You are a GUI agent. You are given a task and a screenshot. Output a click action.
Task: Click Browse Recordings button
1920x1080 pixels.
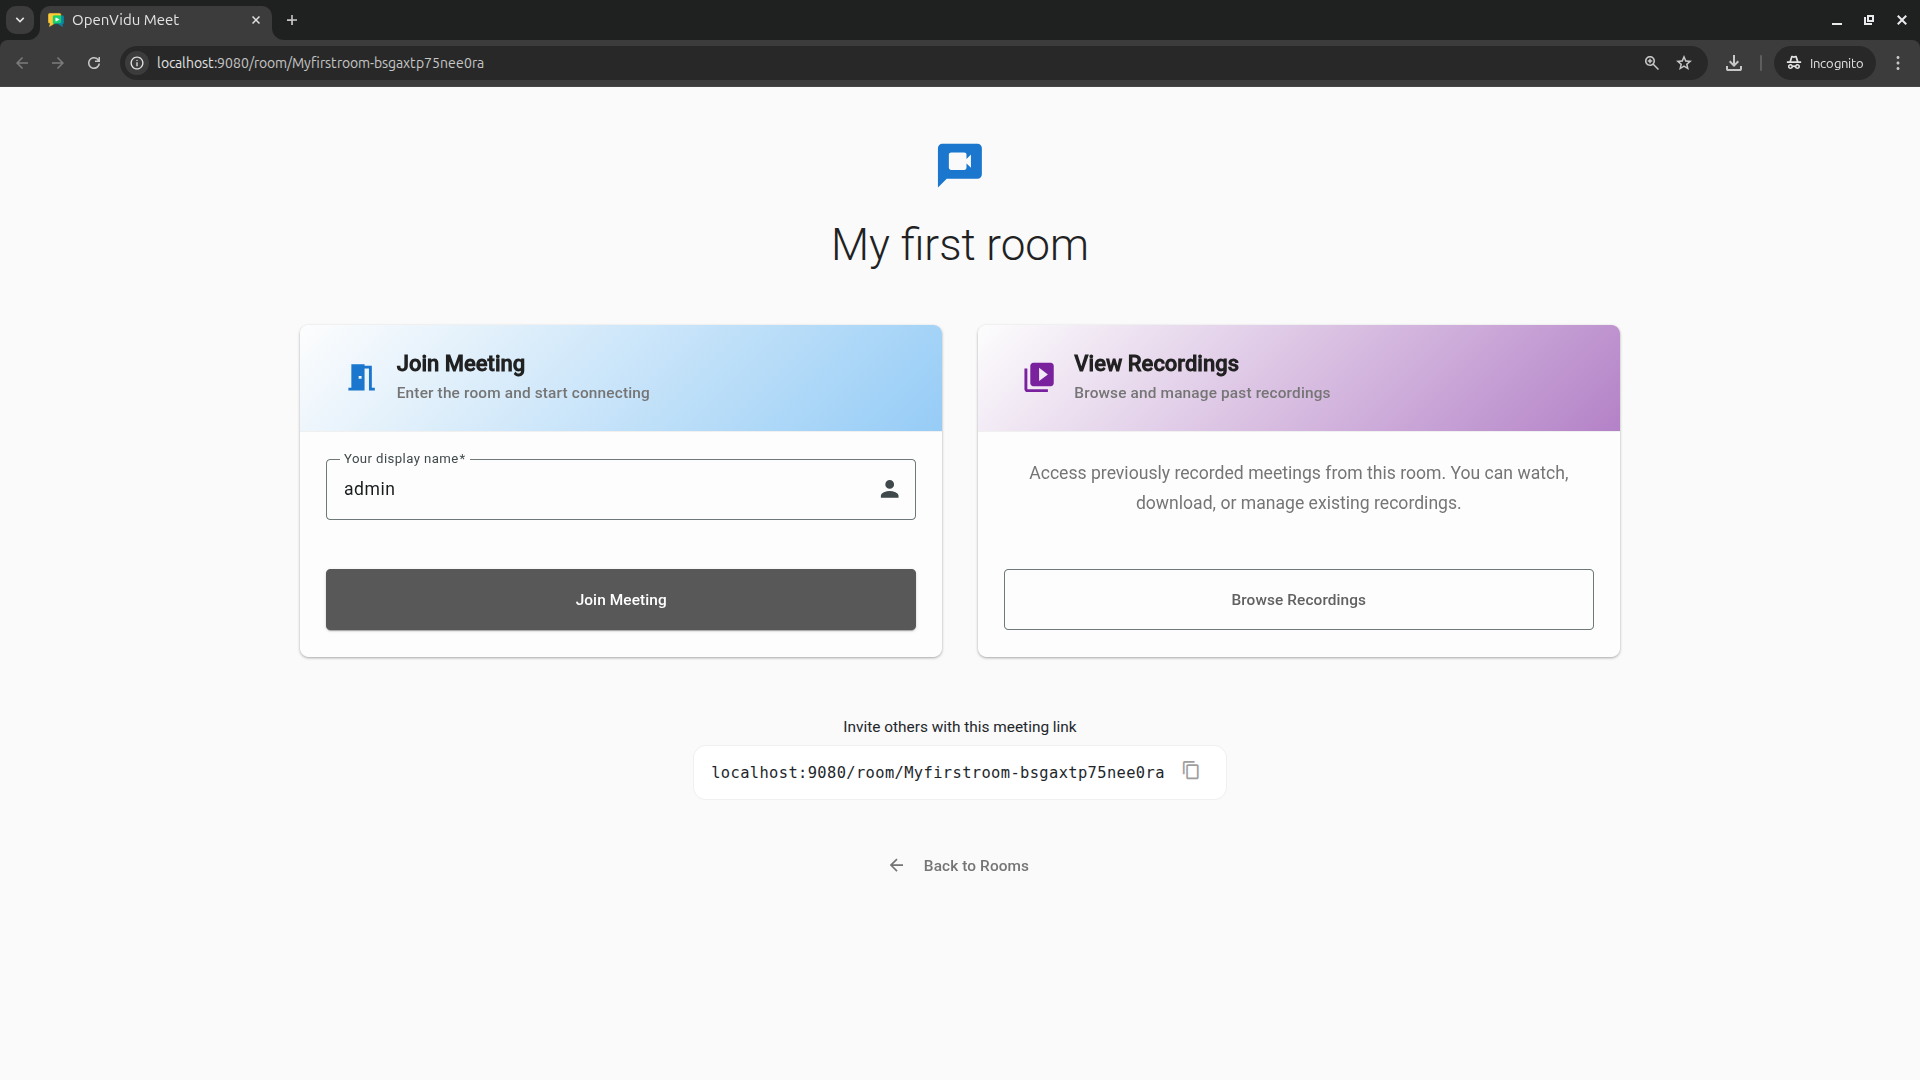coord(1298,600)
